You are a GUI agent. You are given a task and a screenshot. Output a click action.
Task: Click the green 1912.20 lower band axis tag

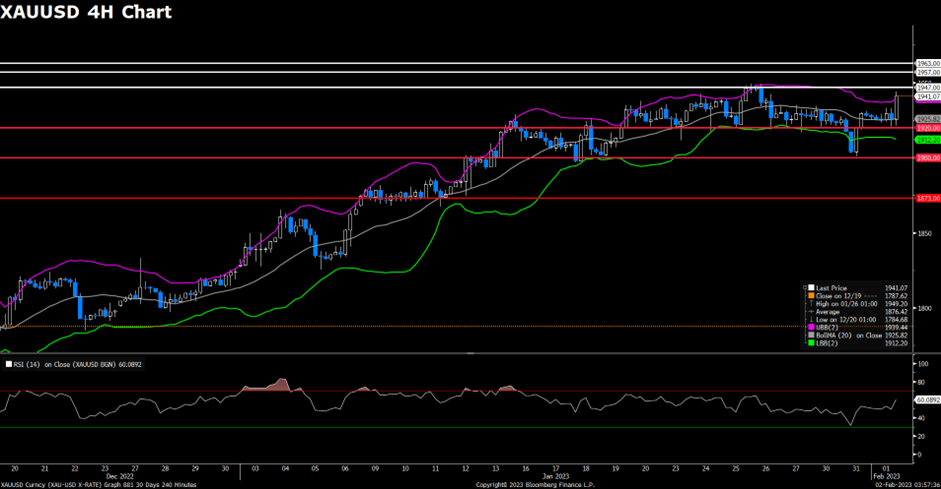coord(927,140)
